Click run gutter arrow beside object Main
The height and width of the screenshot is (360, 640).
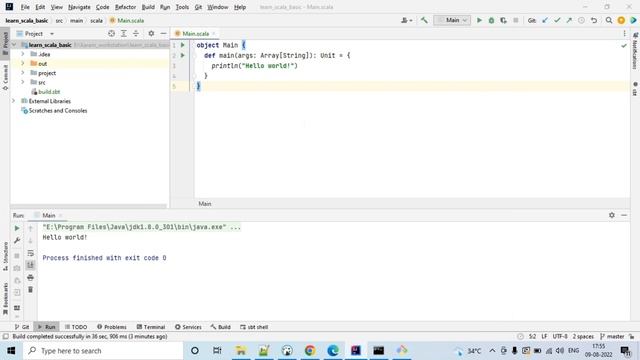(183, 45)
